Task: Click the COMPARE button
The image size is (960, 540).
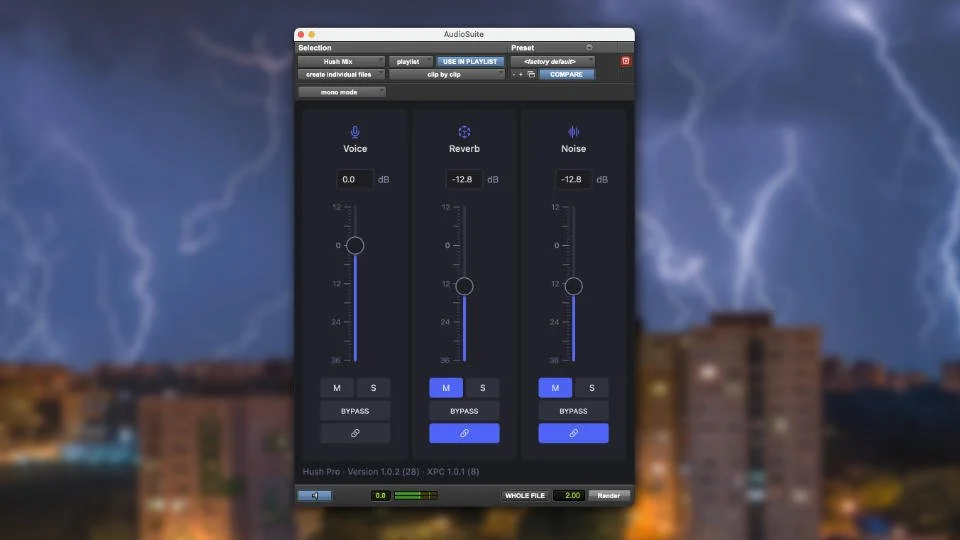Action: (566, 75)
